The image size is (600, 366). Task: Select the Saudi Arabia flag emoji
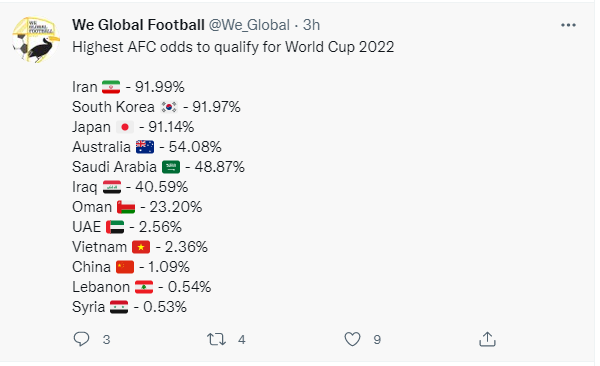pos(171,167)
